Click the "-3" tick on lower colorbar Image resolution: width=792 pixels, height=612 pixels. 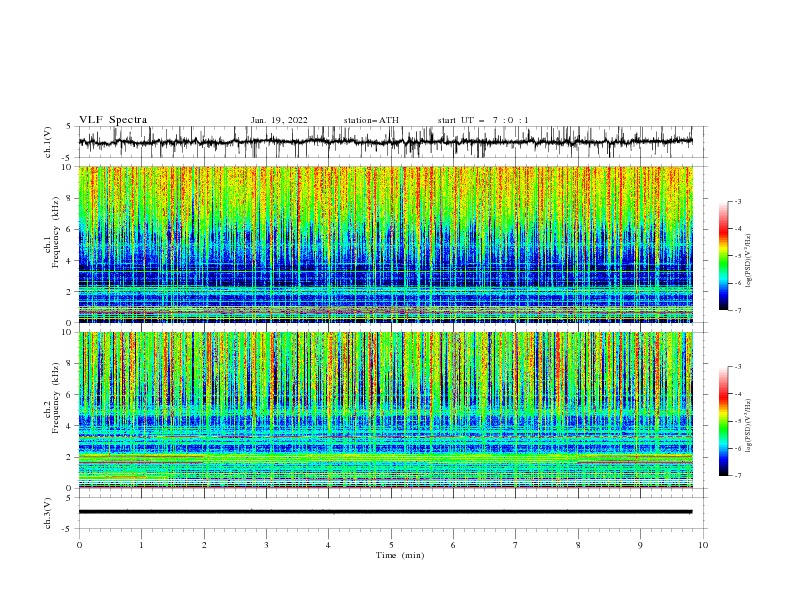(x=738, y=367)
